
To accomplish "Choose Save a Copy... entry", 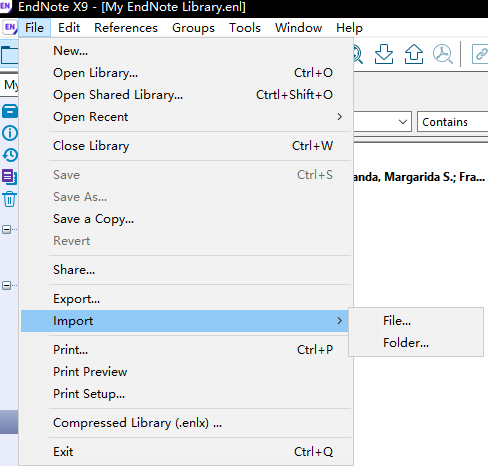I will tap(185, 219).
